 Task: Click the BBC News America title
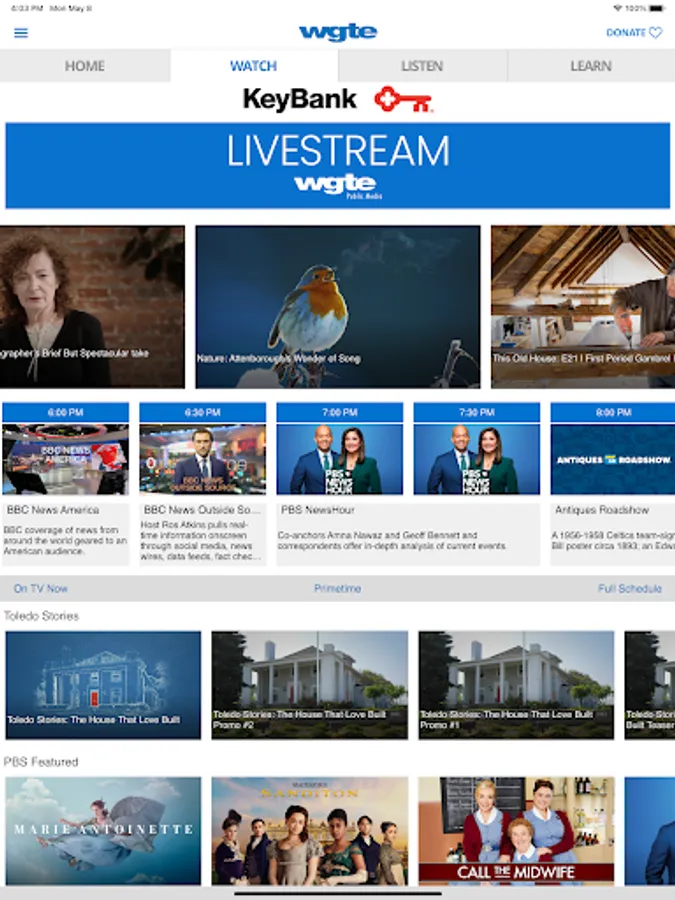tap(53, 510)
